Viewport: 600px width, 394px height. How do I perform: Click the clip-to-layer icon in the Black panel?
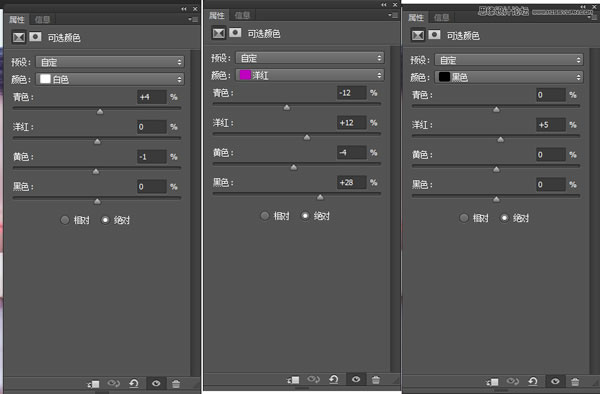[x=492, y=381]
